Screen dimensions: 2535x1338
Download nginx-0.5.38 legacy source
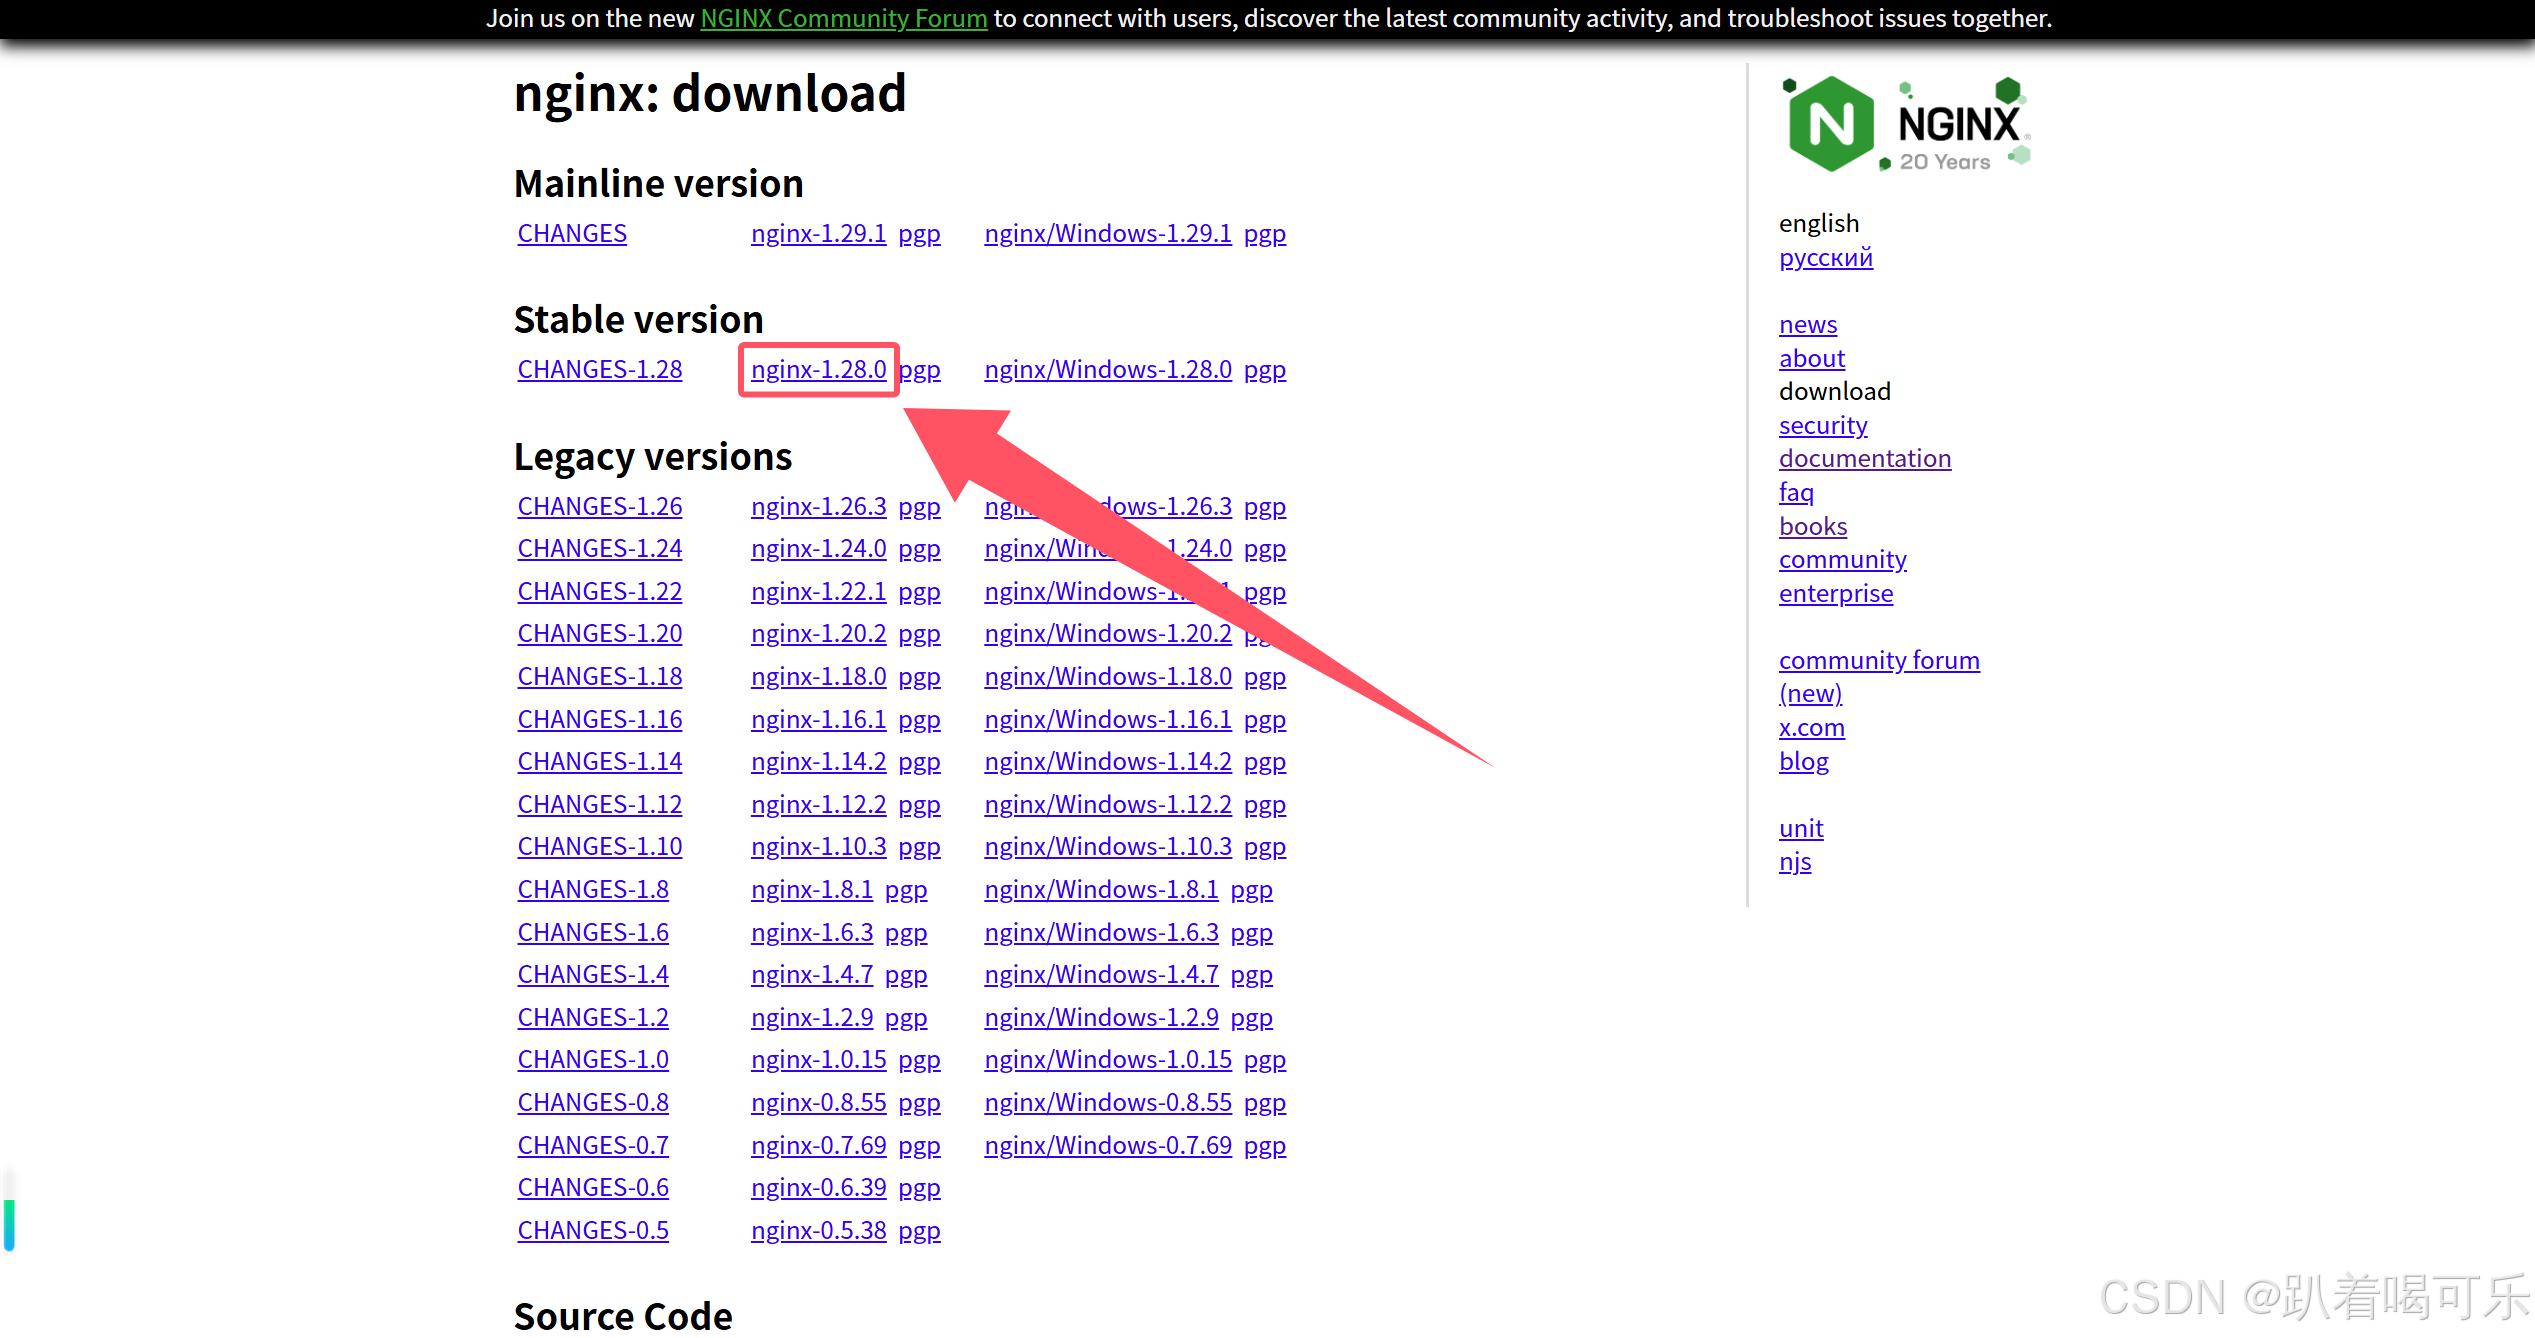tap(818, 1231)
